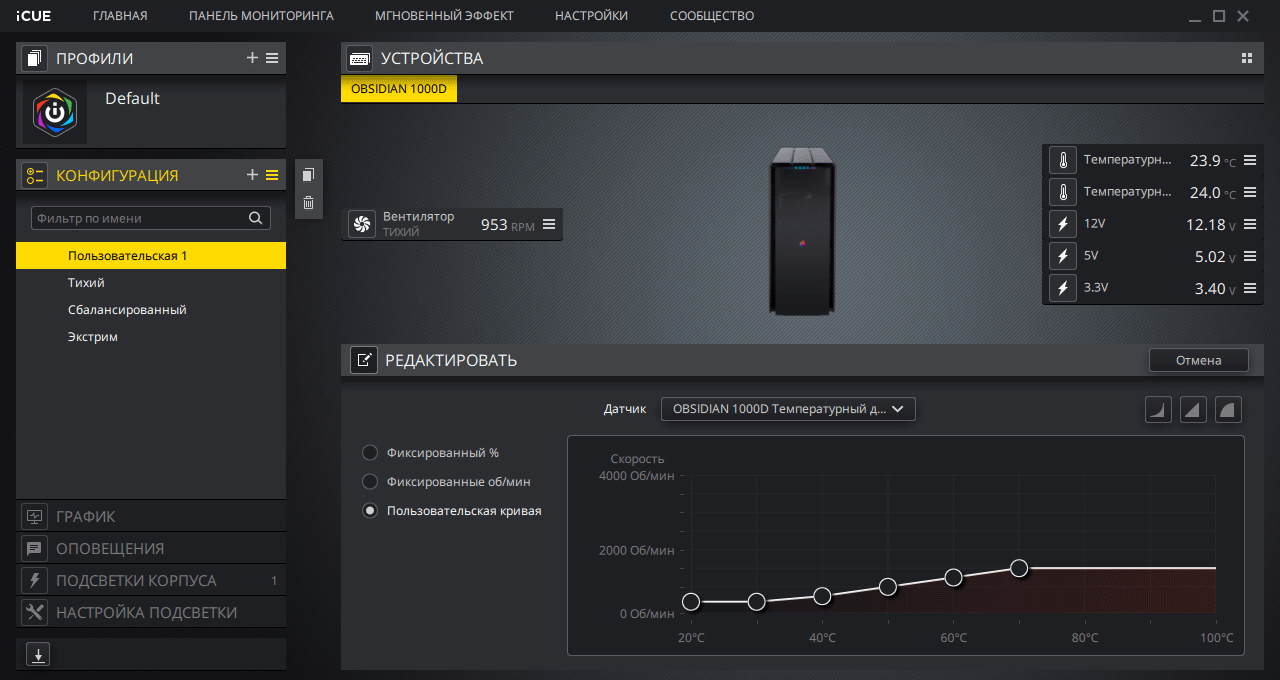Click the edit pencil icon beside РЕДАКТИРОВАТЬ
Screen dimensions: 1280x680
click(x=364, y=360)
